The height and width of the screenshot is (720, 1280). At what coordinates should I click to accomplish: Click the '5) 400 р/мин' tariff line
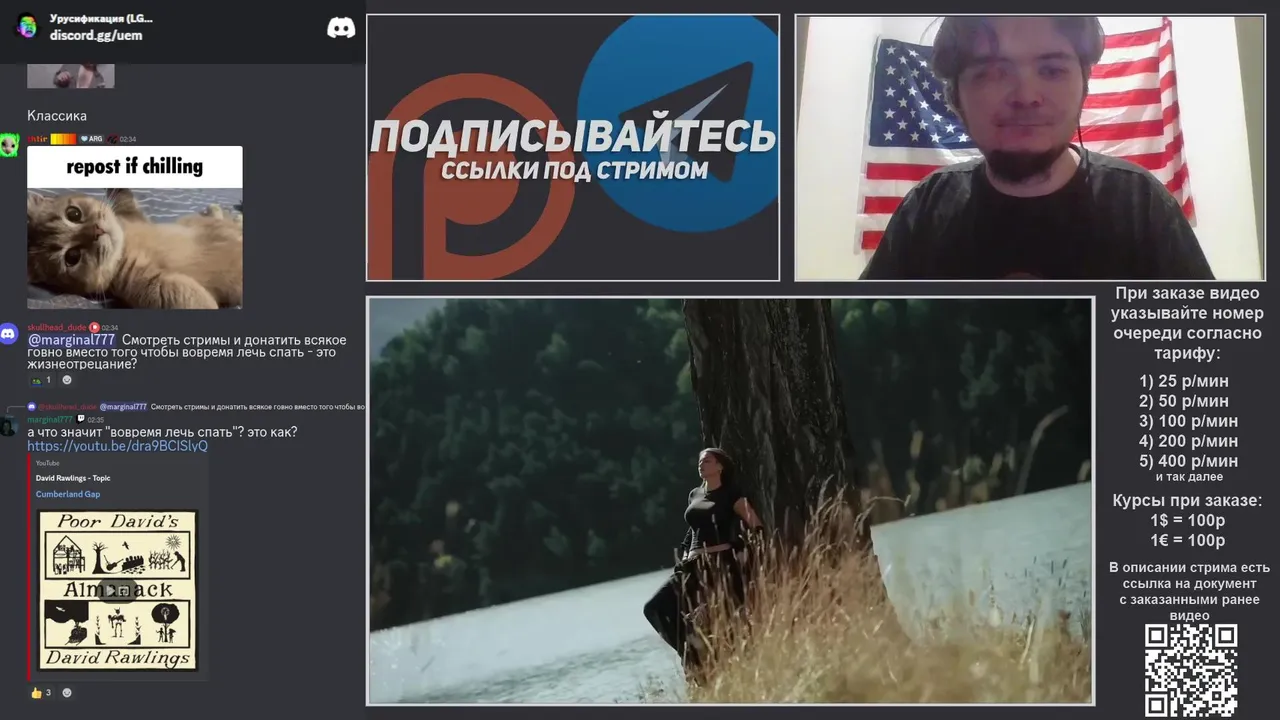click(x=1188, y=461)
